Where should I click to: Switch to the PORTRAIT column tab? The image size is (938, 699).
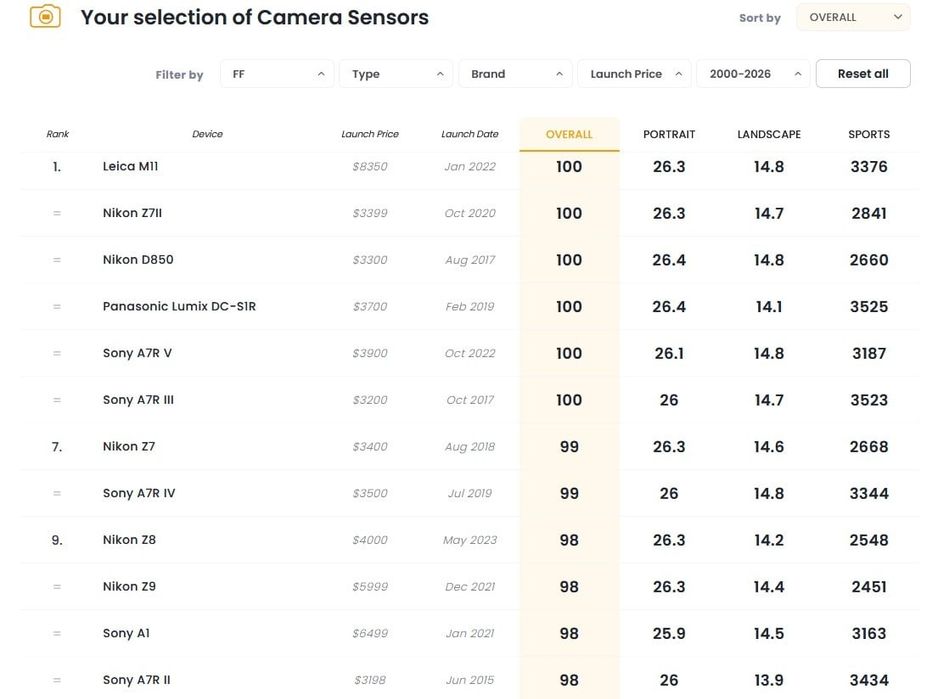coord(669,135)
